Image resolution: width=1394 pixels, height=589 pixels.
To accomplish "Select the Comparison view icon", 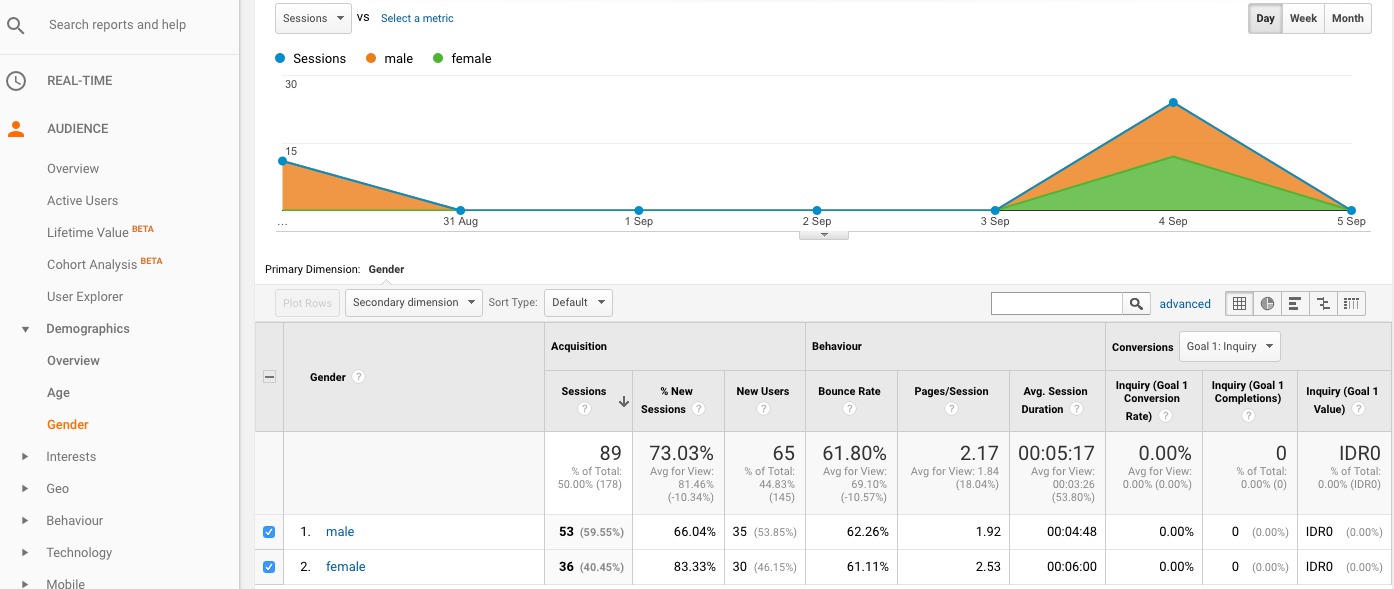I will click(x=1323, y=304).
